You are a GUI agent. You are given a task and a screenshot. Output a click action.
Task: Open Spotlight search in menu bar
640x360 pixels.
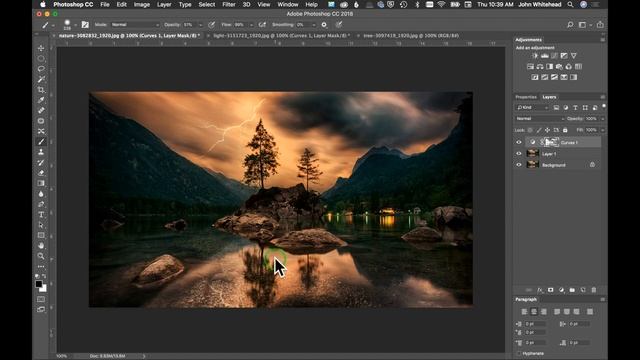tap(570, 4)
